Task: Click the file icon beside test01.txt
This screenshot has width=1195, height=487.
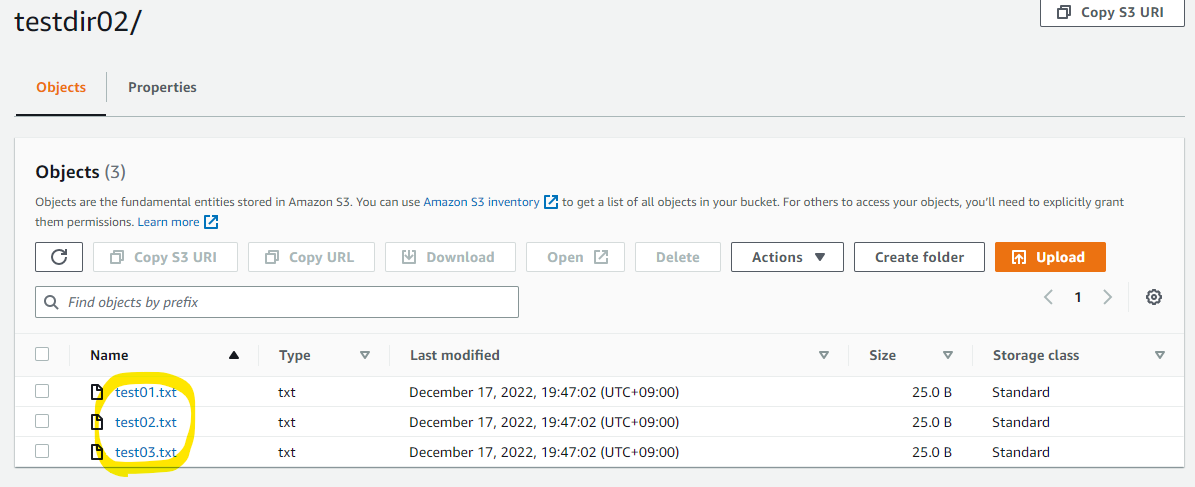Action: [97, 392]
